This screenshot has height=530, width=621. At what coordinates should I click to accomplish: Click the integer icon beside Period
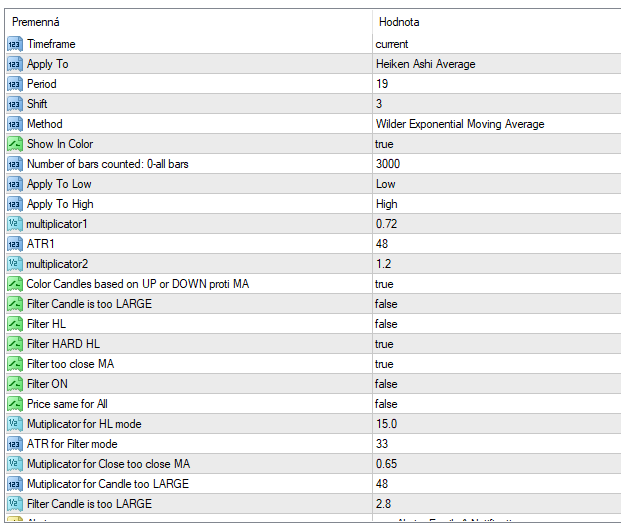click(x=14, y=84)
